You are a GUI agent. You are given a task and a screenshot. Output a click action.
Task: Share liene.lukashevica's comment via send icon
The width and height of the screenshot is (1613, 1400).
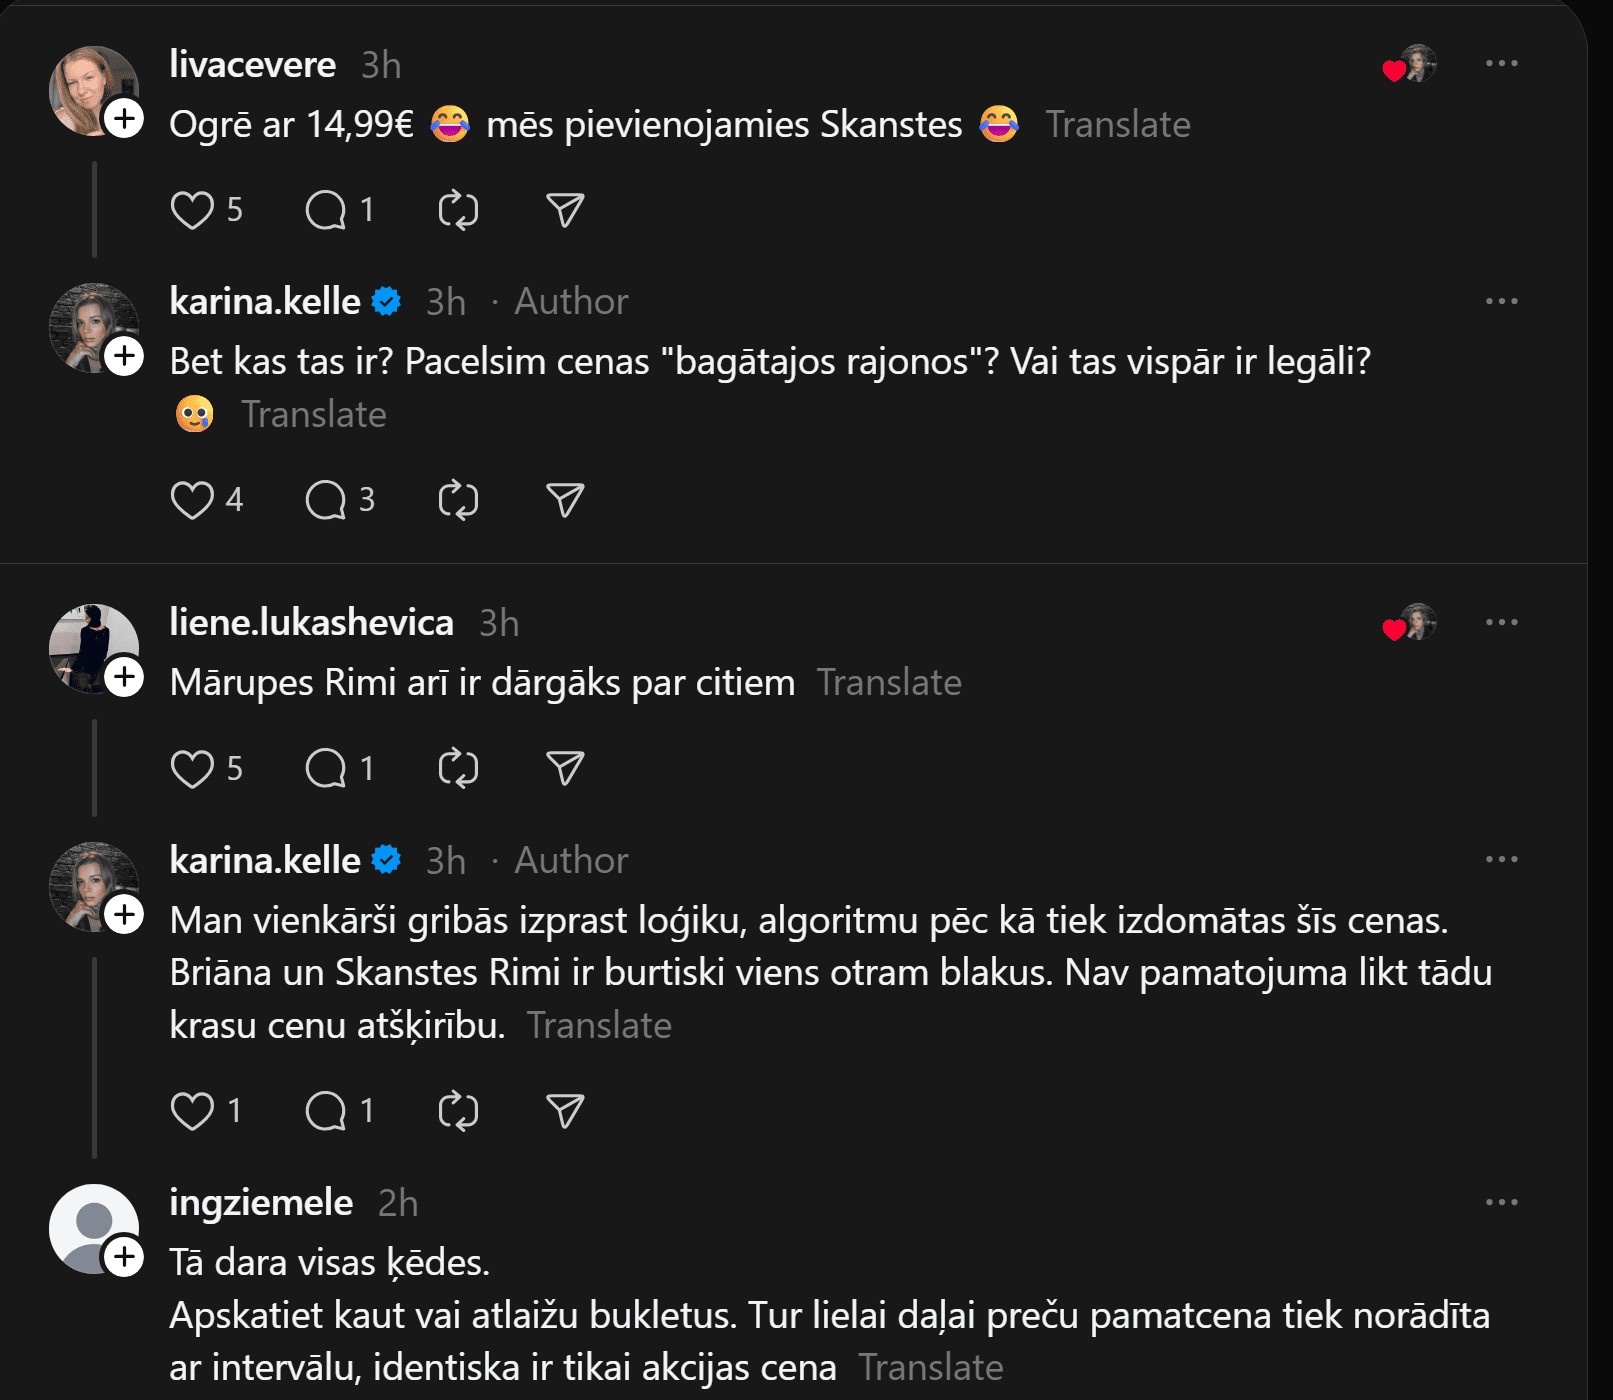click(565, 768)
